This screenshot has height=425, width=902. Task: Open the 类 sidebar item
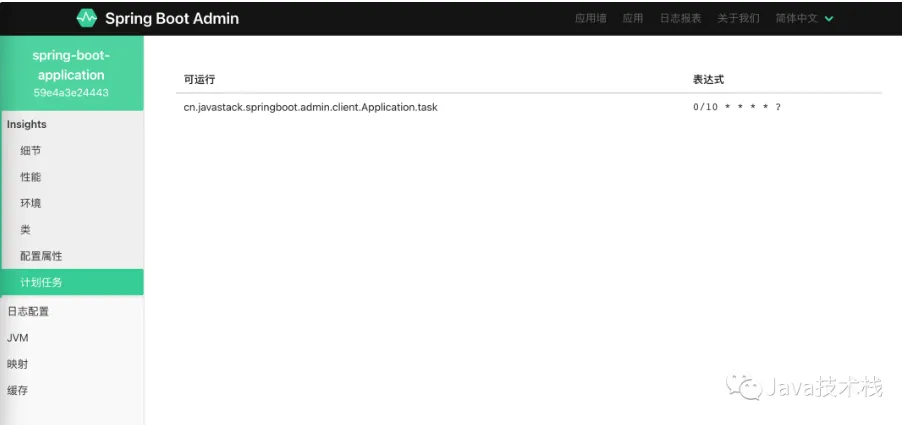tap(72, 229)
